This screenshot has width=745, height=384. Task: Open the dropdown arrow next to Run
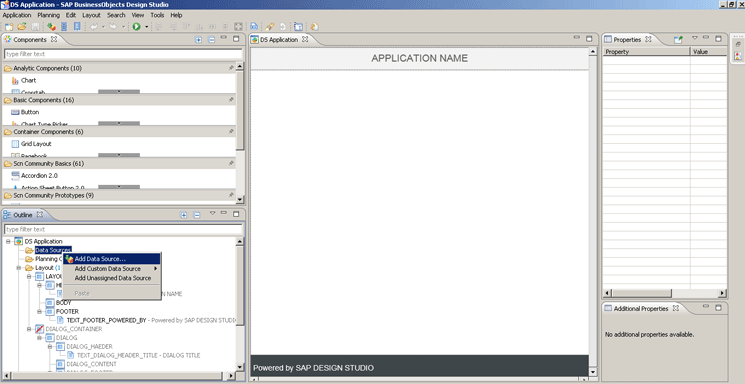(x=146, y=27)
